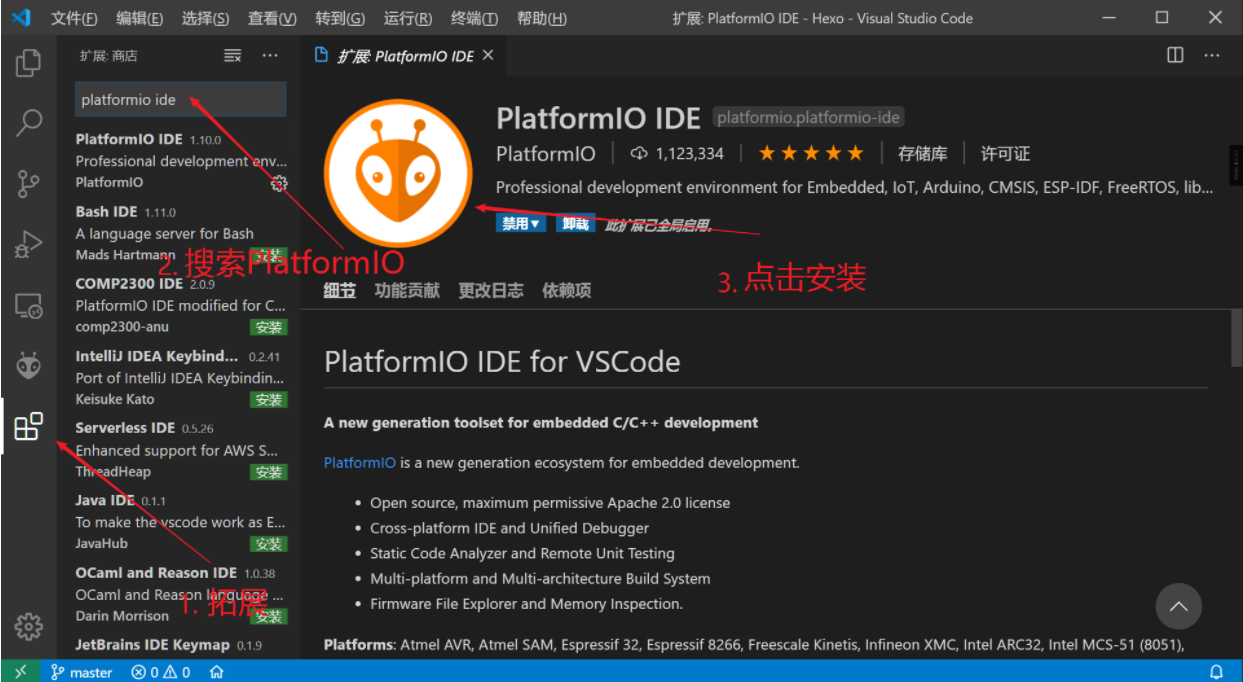1243x682 pixels.
Task: Select Java IDE in extension list
Action: click(x=181, y=522)
